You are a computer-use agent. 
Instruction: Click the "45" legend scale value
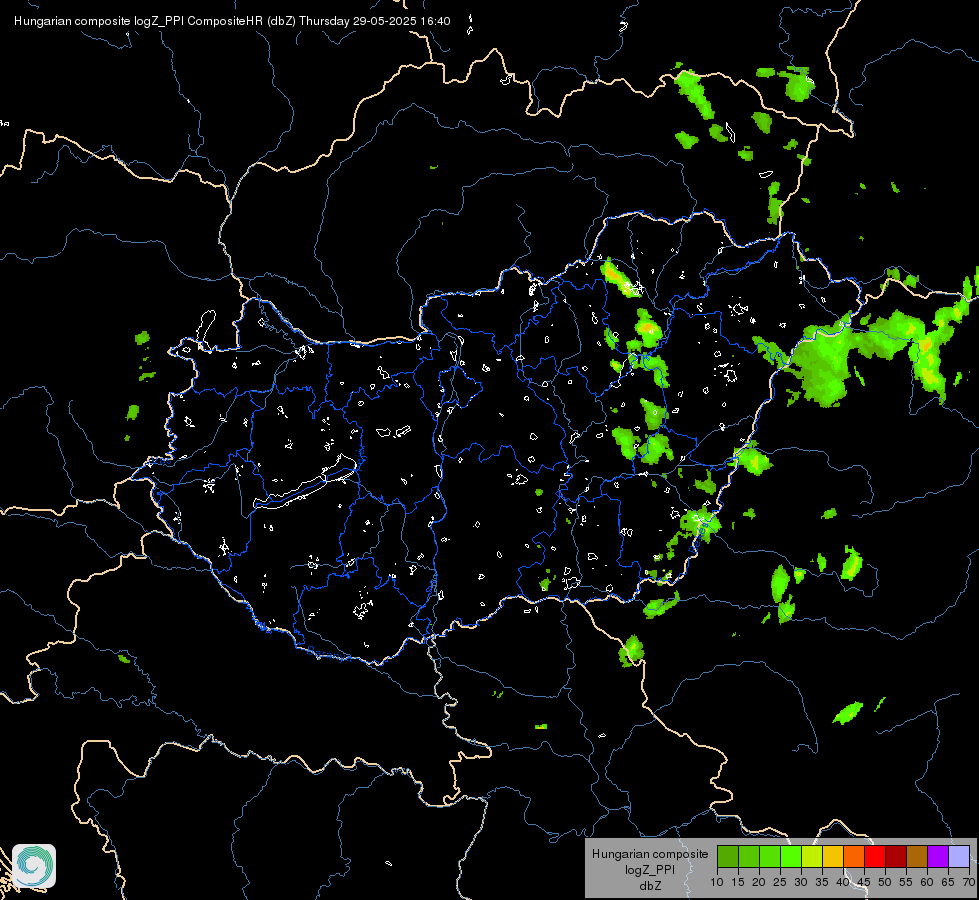coord(864,882)
